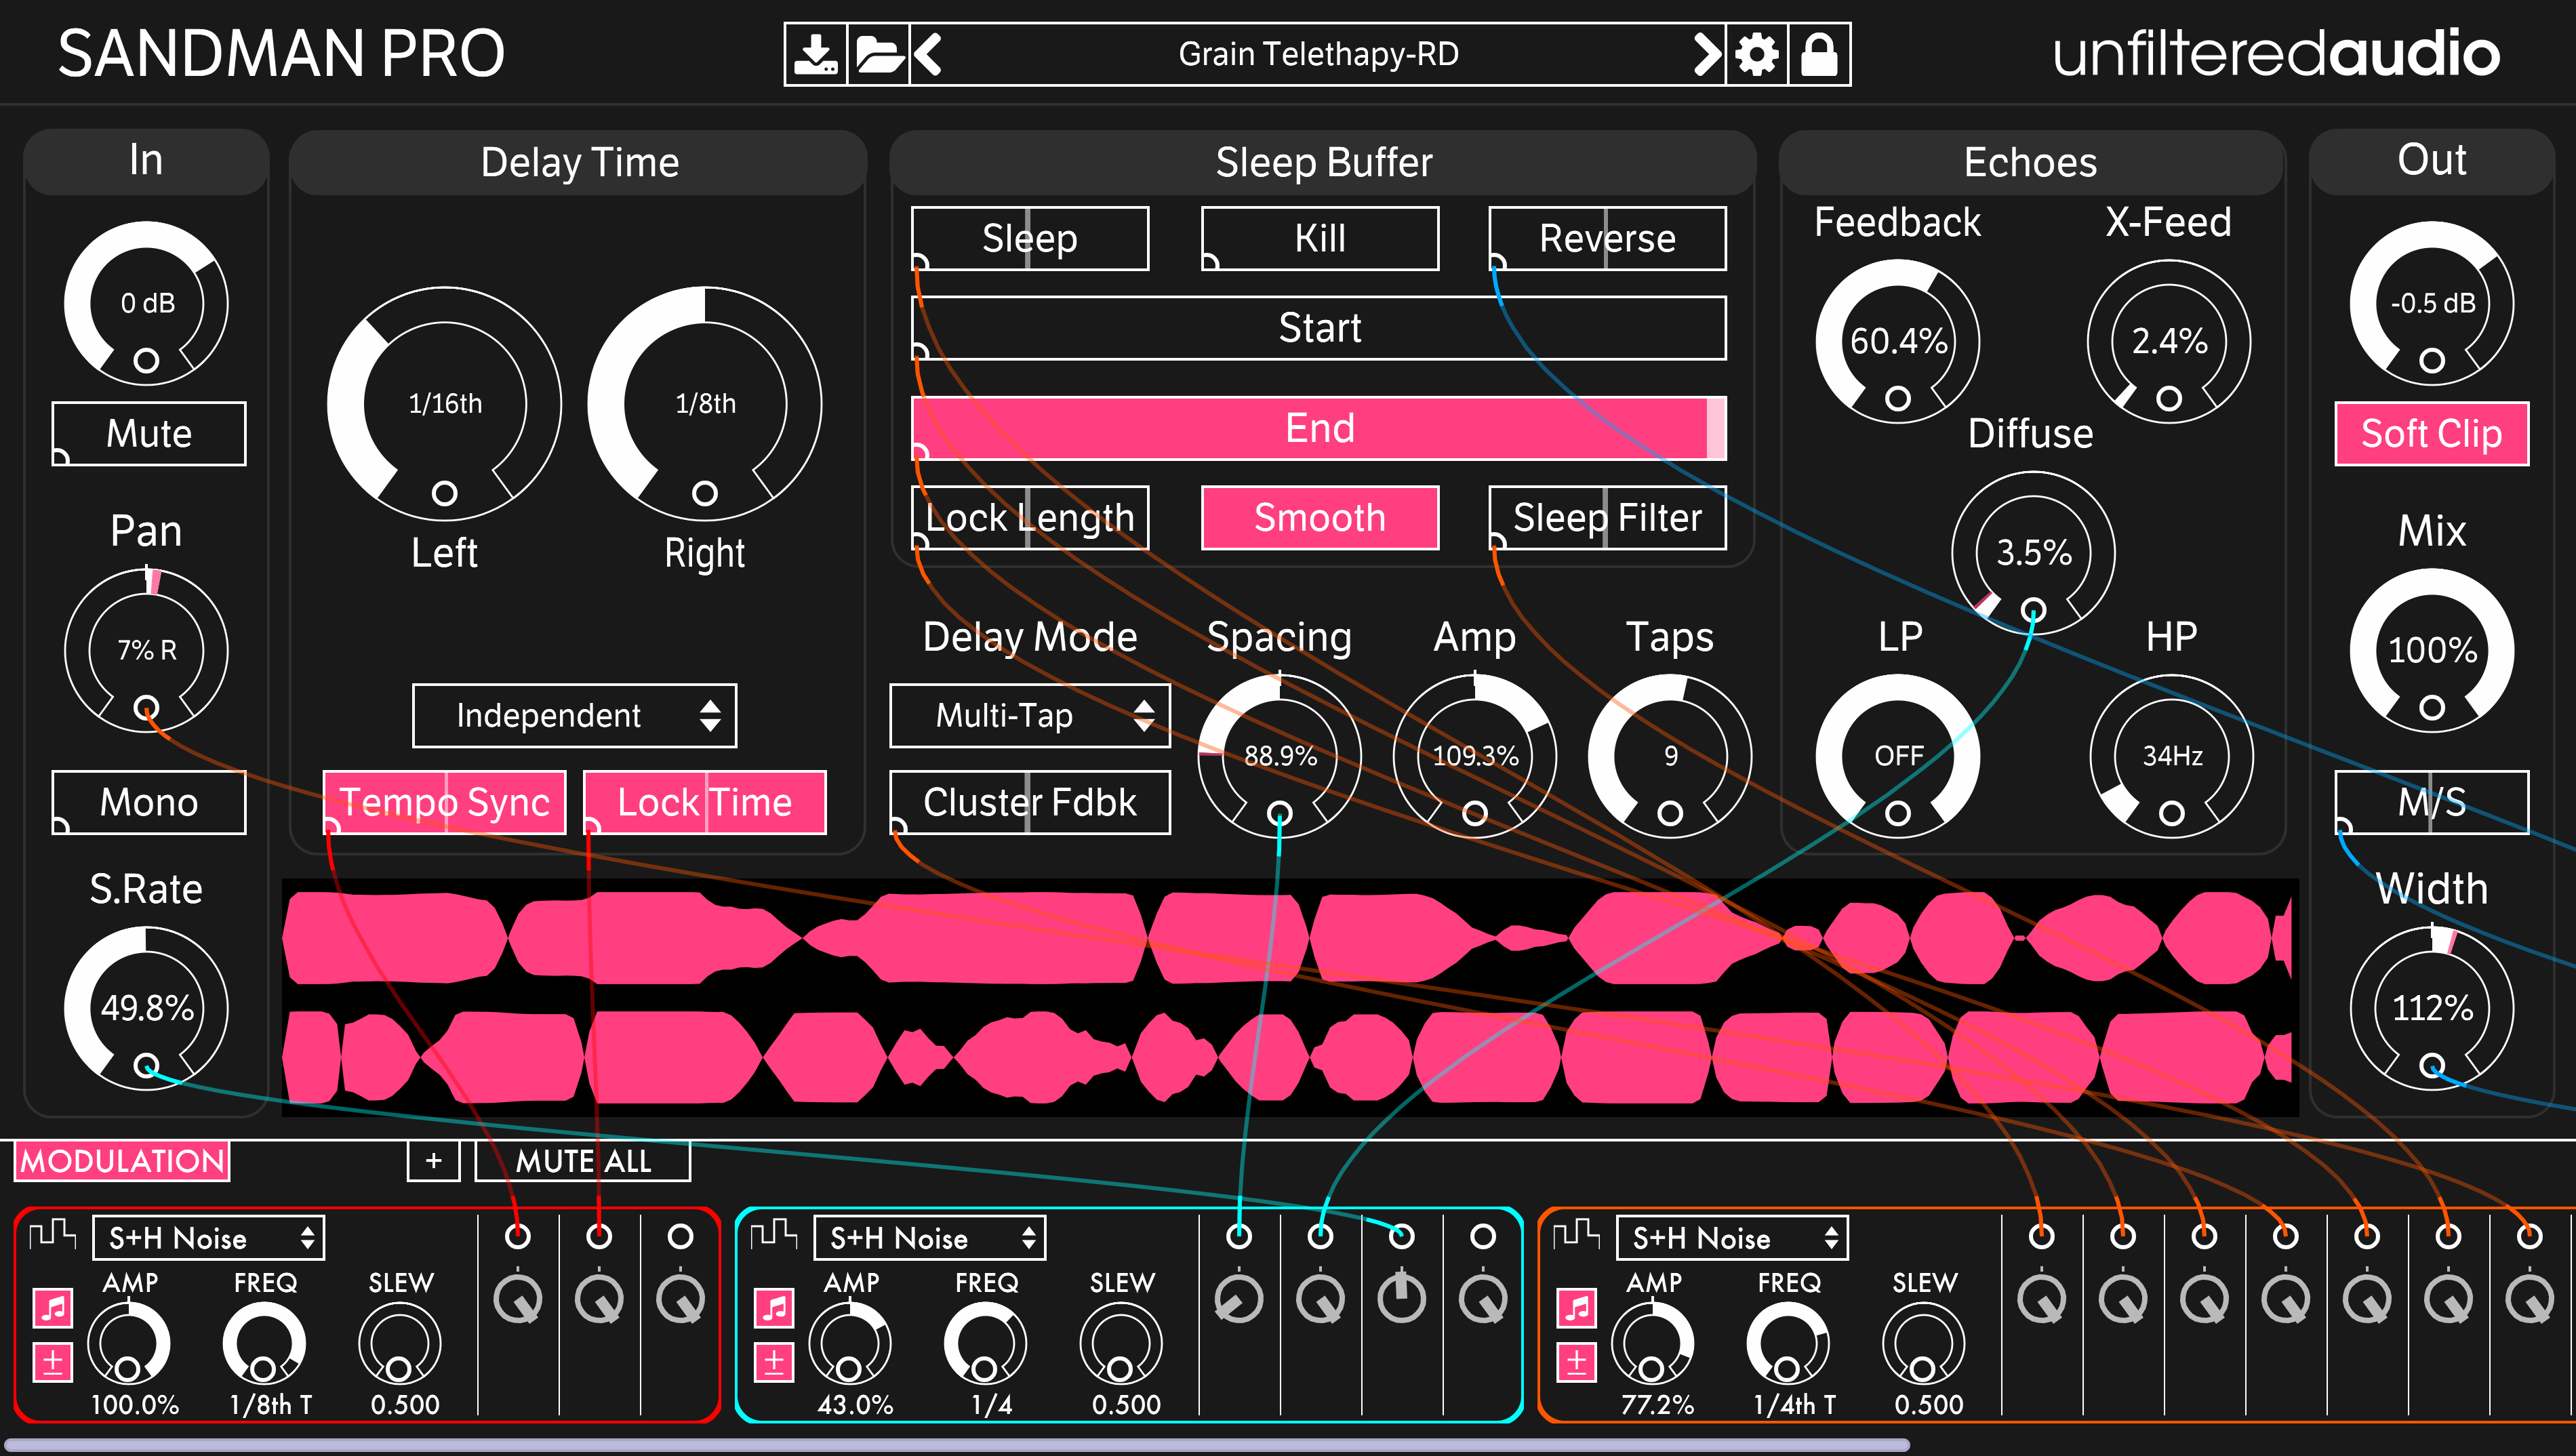Viewport: 2576px width, 1456px height.
Task: Click first output port of orange modulator
Action: pyautogui.click(x=2041, y=1237)
